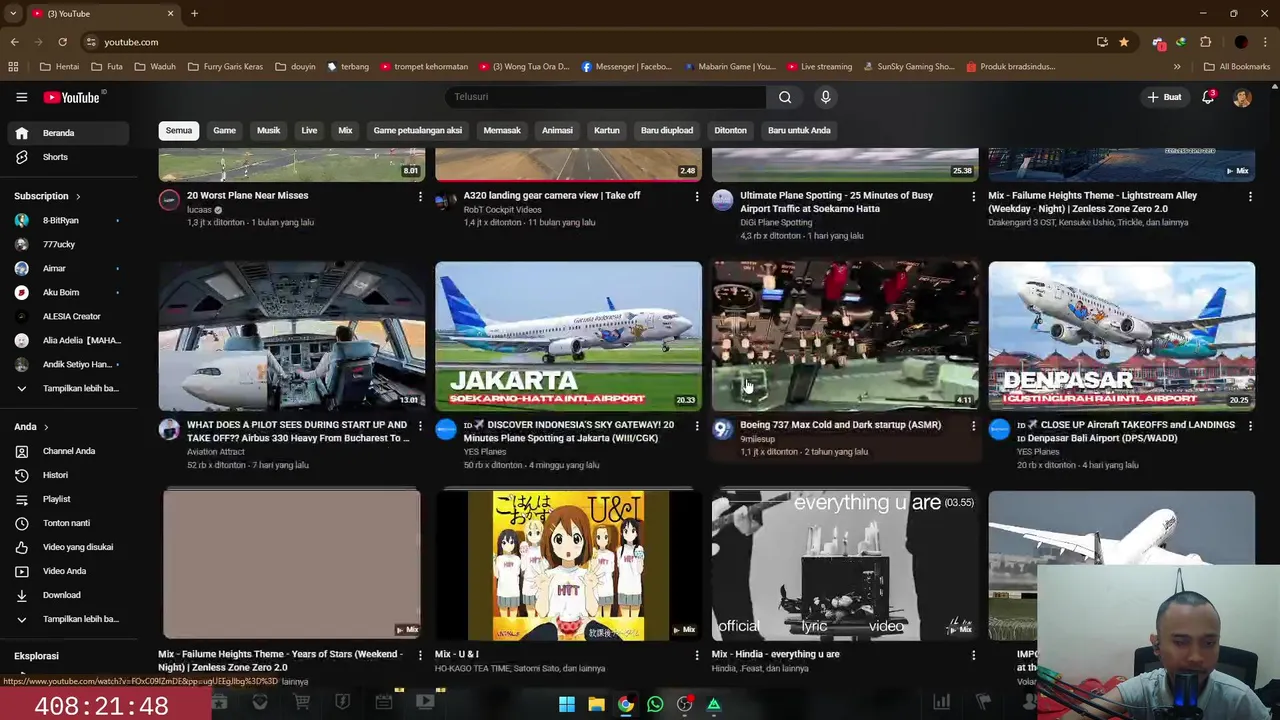Open options for 20 Worst Plane Near Misses
The height and width of the screenshot is (720, 1280).
[420, 197]
